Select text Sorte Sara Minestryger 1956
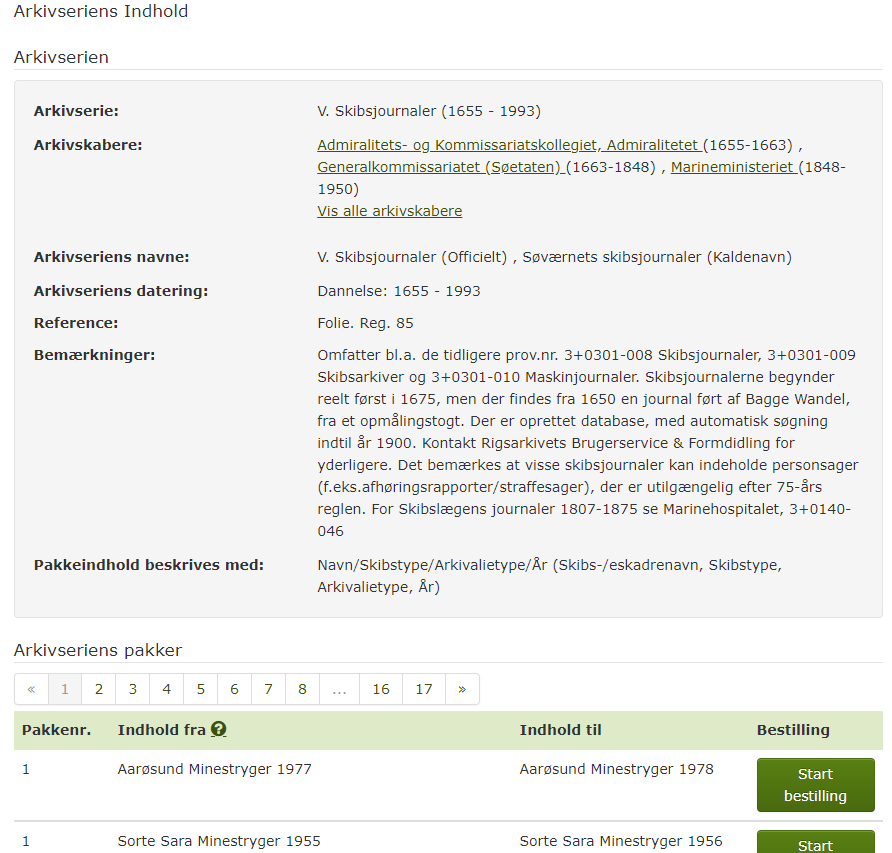Image resolution: width=892 pixels, height=853 pixels. (621, 841)
